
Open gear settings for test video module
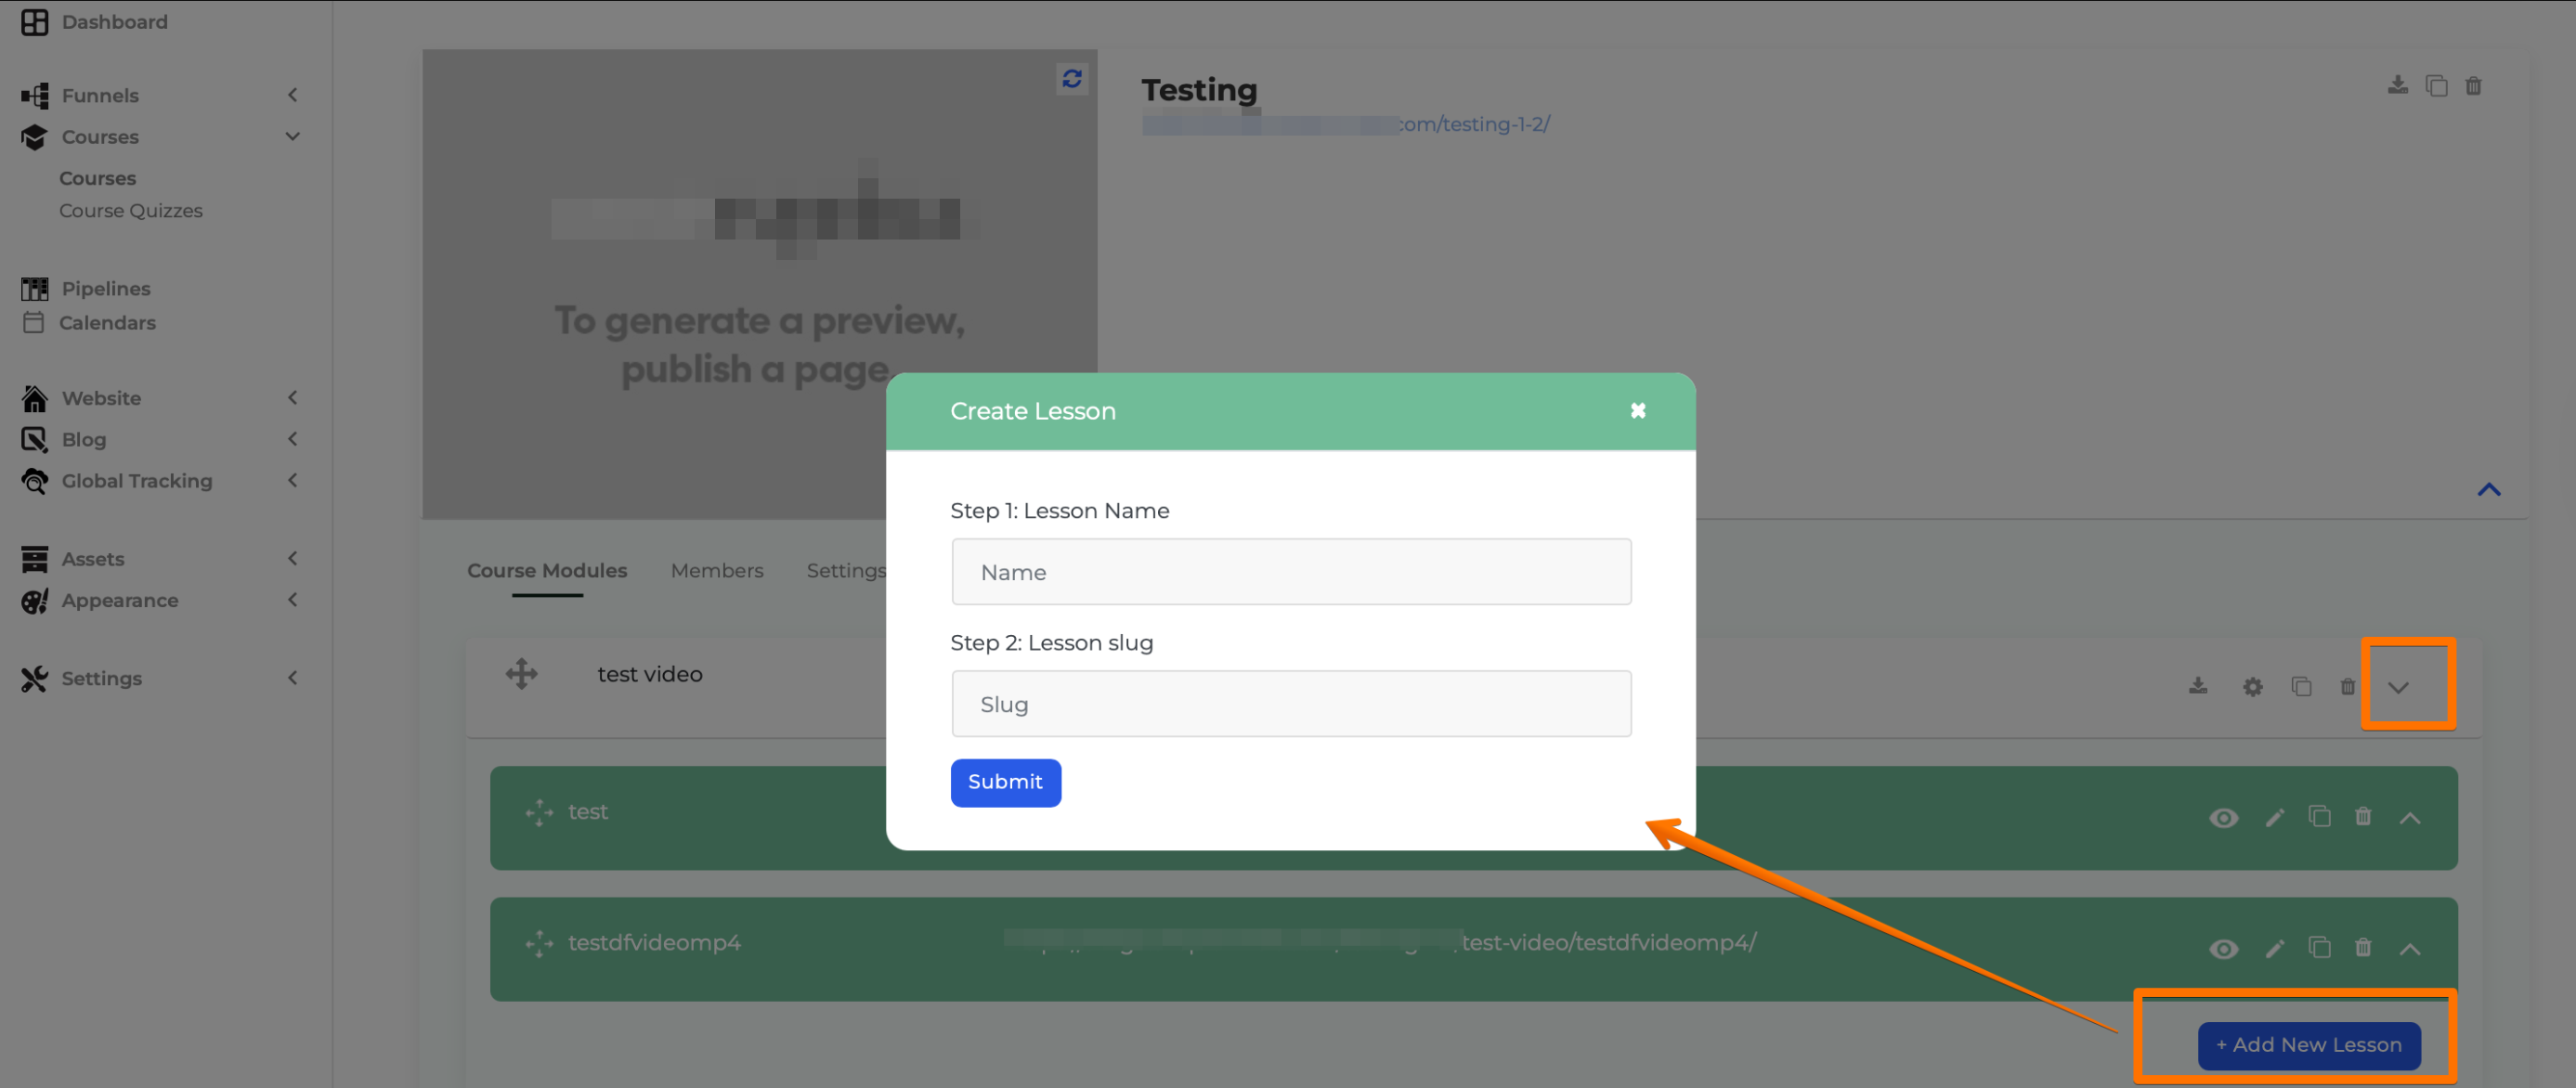click(x=2252, y=687)
